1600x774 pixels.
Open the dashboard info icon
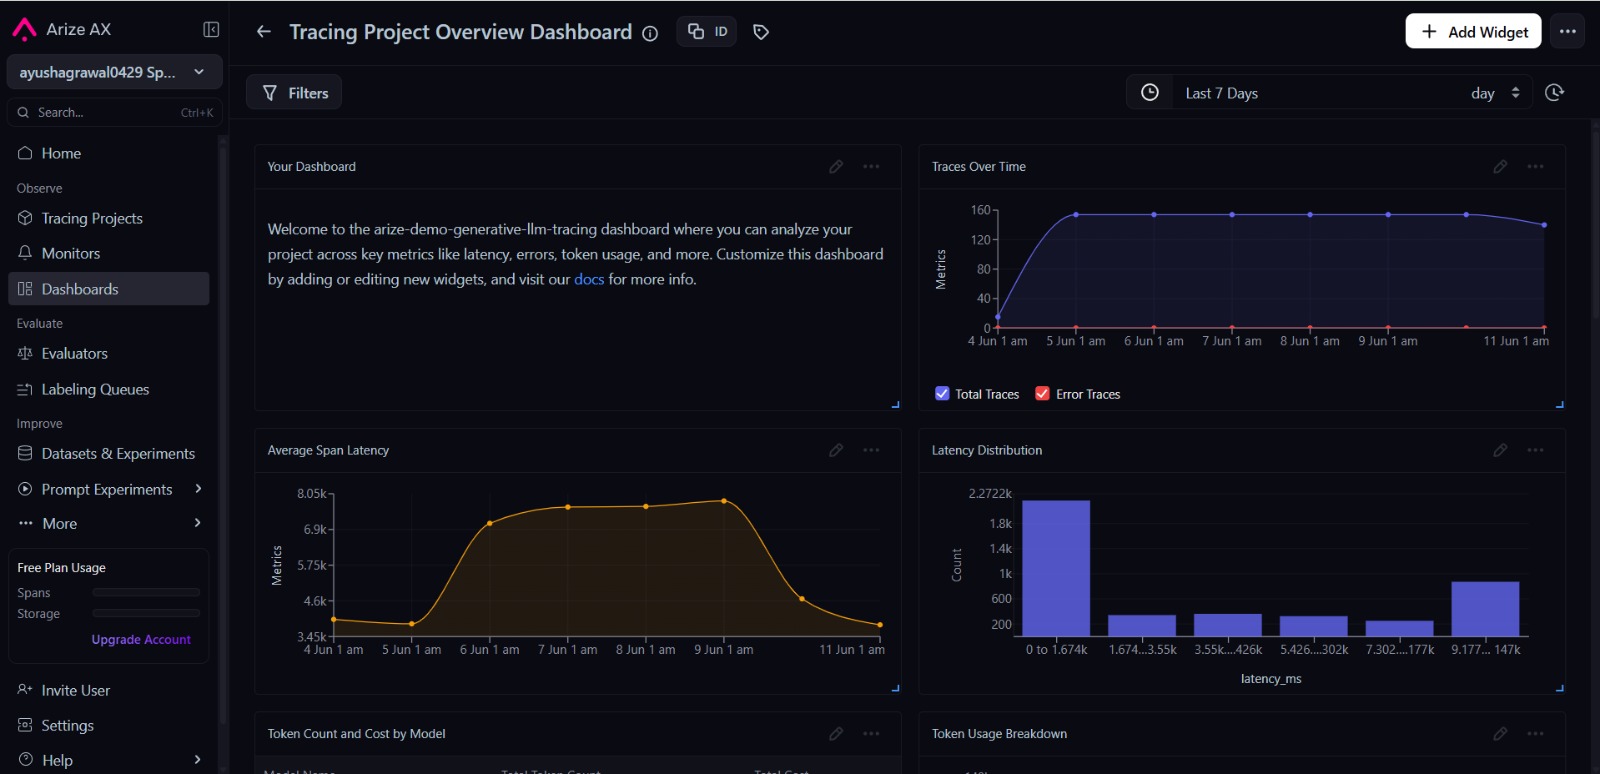click(x=650, y=33)
